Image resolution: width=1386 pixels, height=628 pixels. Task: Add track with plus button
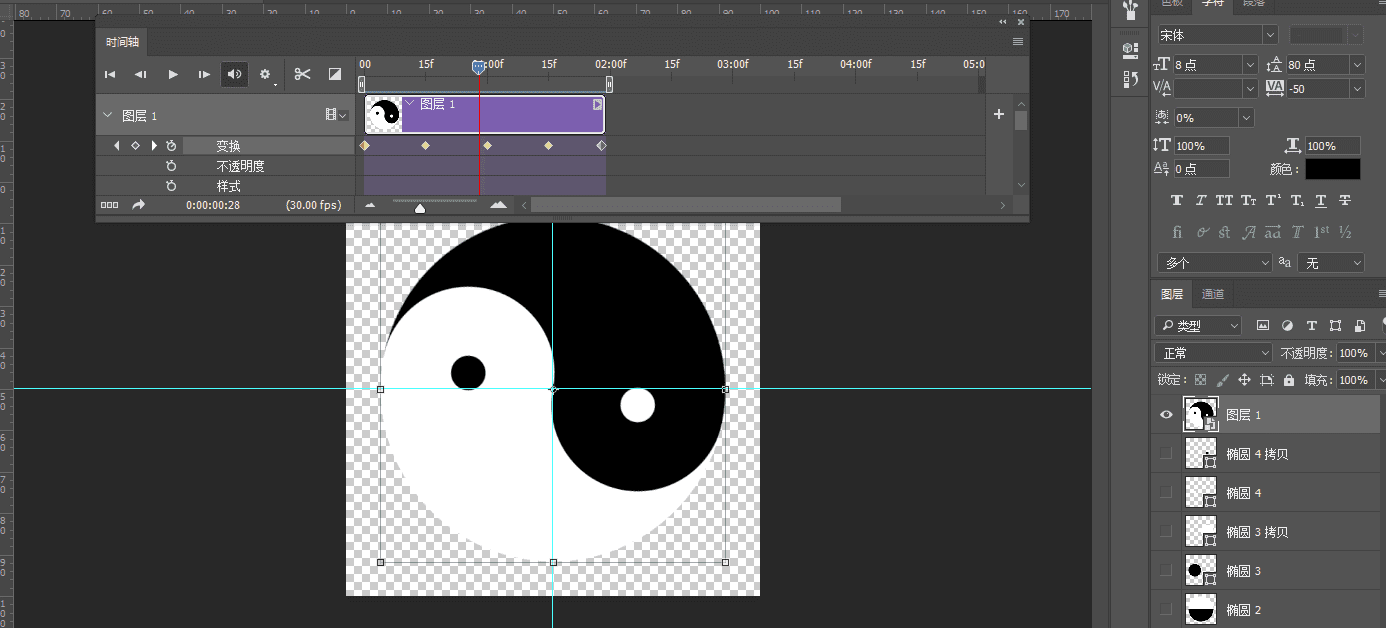(x=998, y=114)
